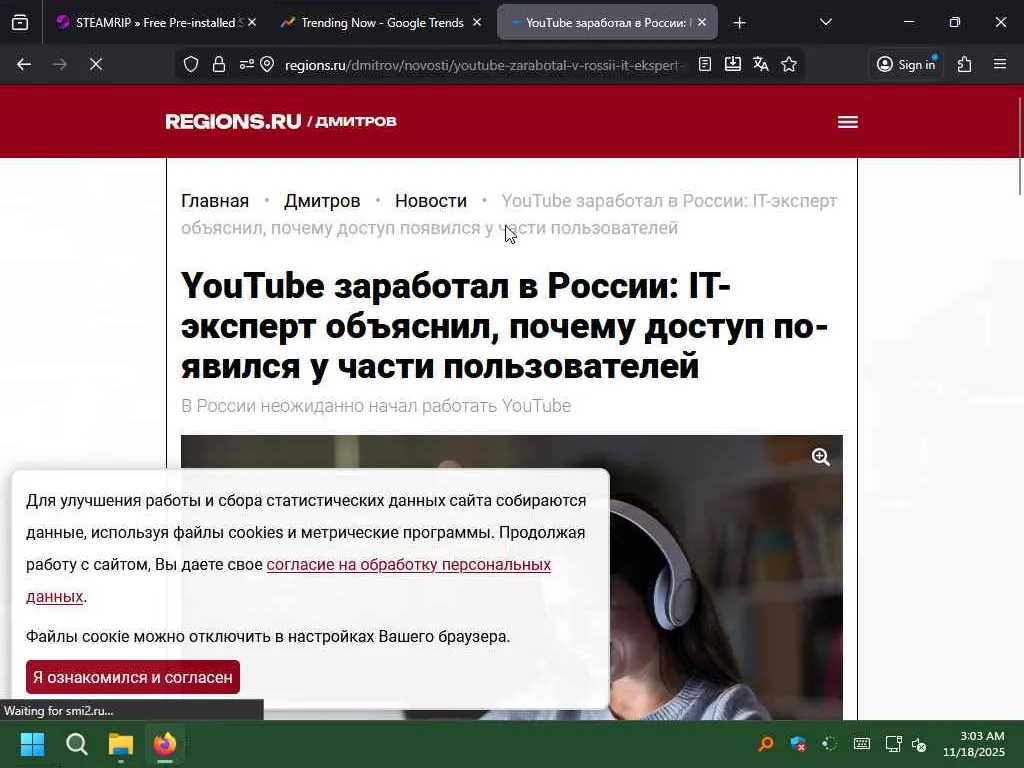Image resolution: width=1024 pixels, height=768 pixels.
Task: Open File Explorer from taskbar
Action: coord(121,744)
